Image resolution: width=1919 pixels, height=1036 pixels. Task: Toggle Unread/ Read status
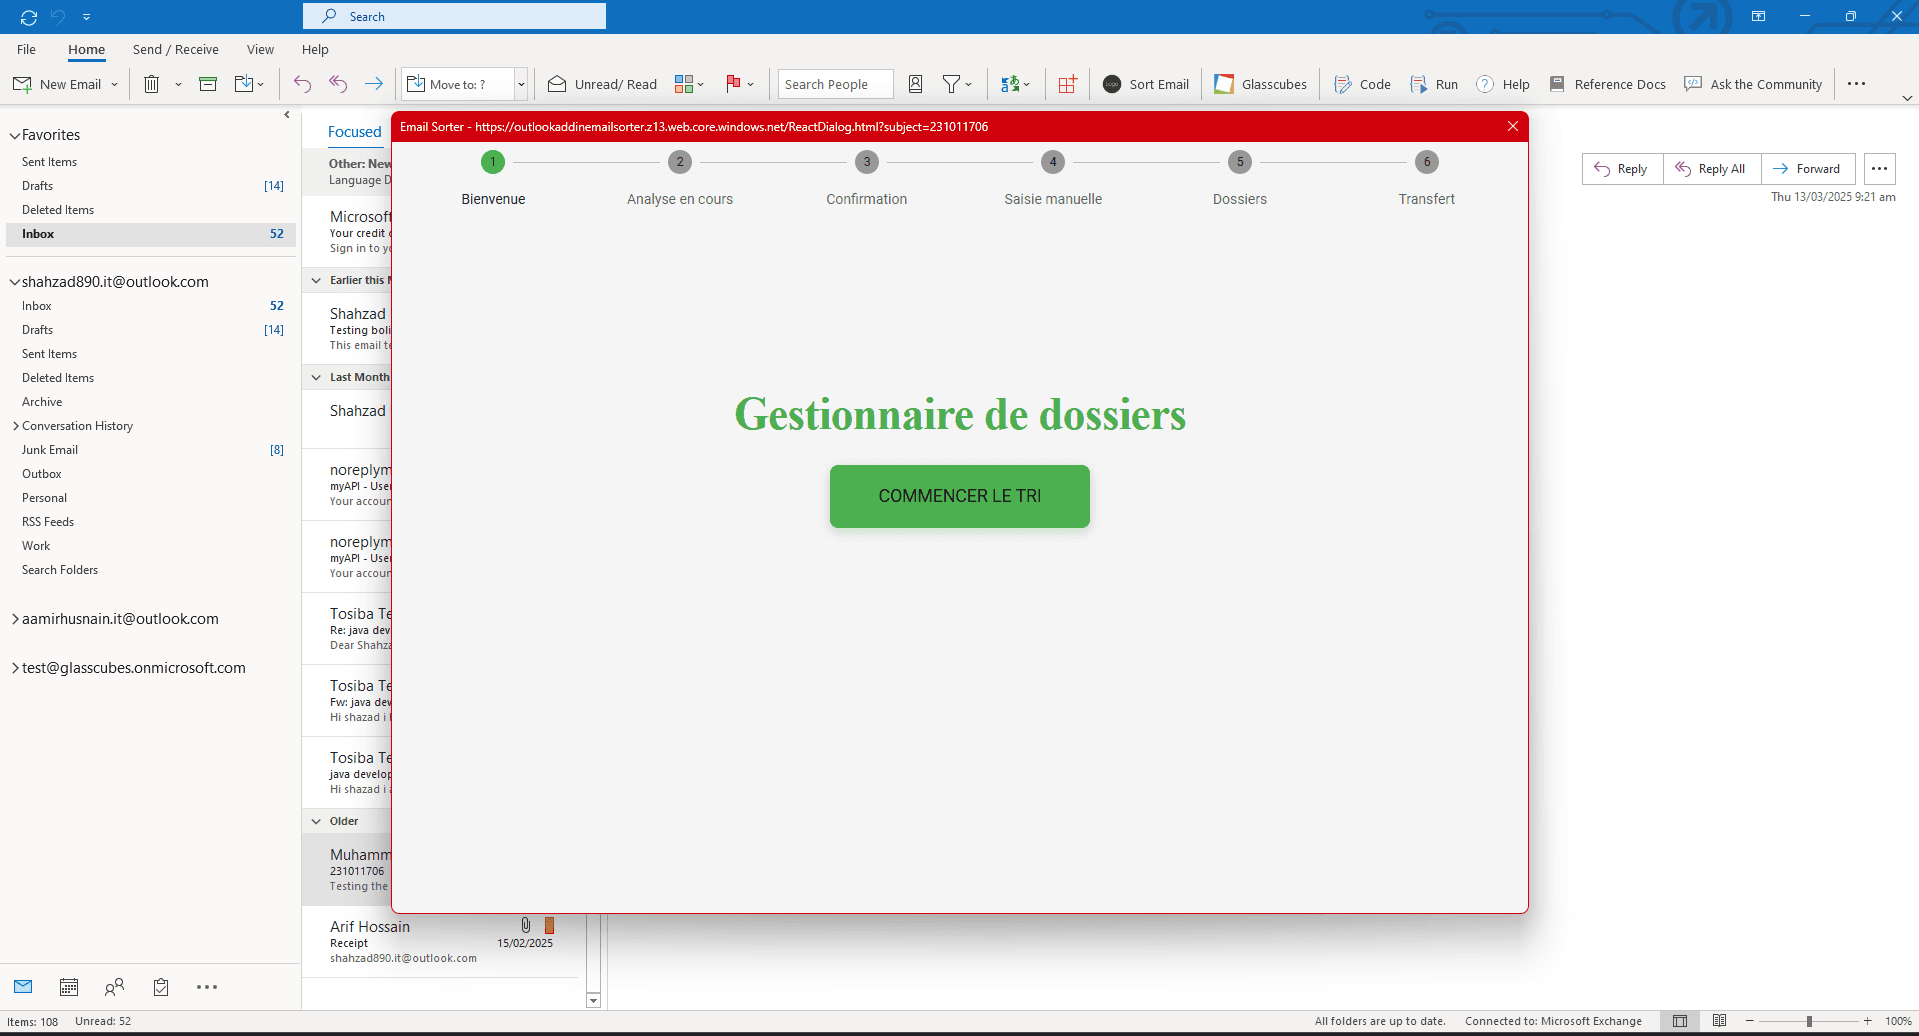(602, 84)
